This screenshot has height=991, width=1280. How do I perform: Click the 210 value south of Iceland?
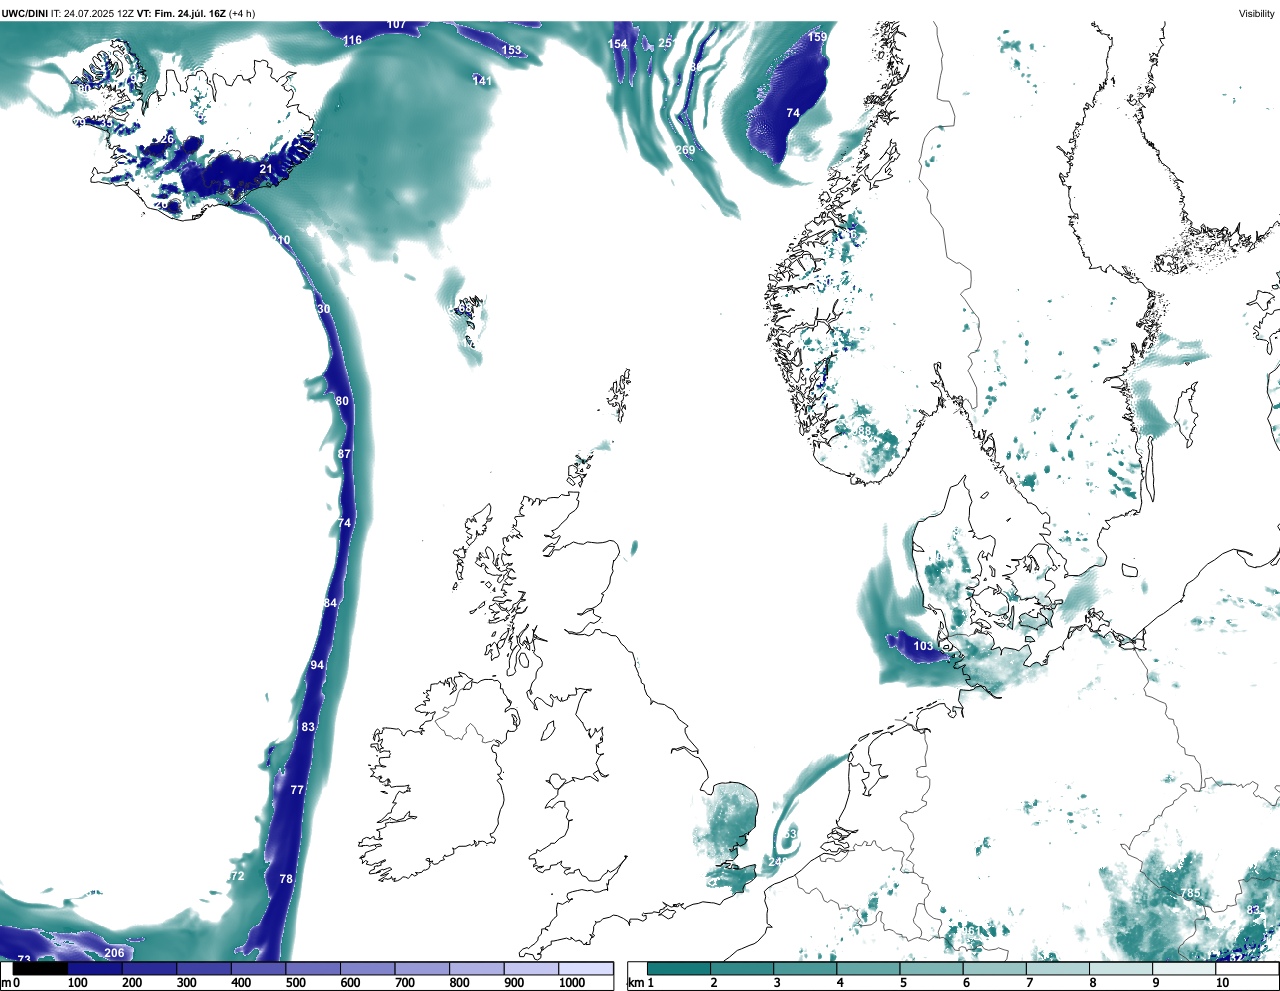click(x=281, y=240)
